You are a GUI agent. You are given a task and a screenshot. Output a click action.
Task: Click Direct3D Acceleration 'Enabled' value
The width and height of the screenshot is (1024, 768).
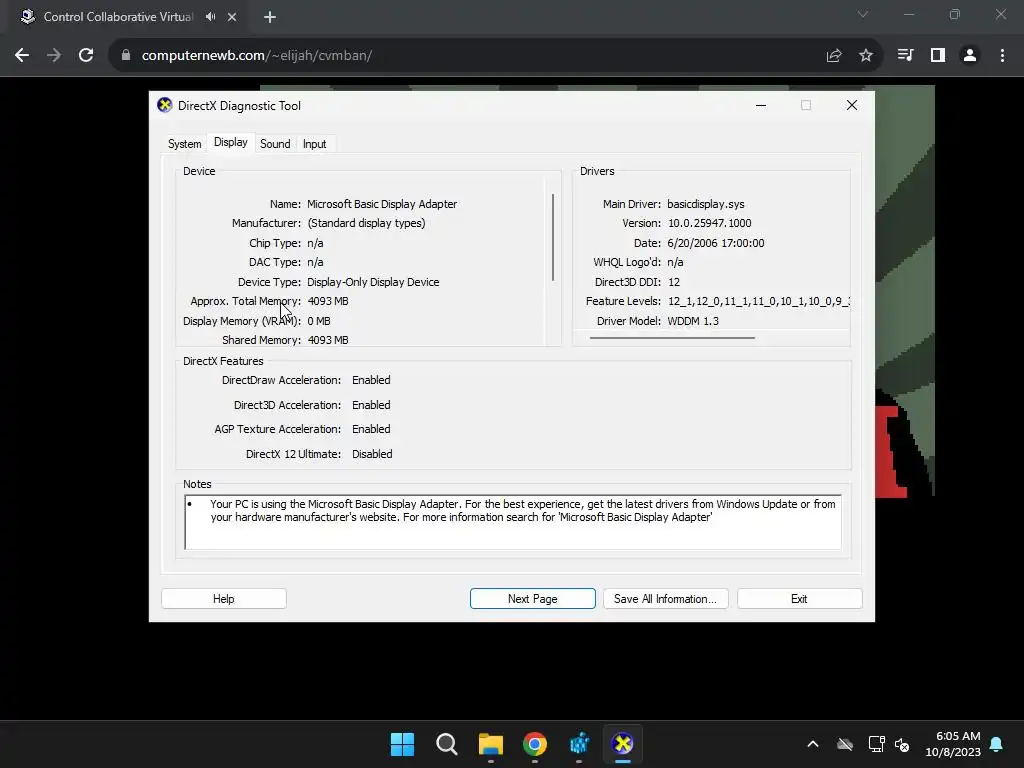(371, 405)
